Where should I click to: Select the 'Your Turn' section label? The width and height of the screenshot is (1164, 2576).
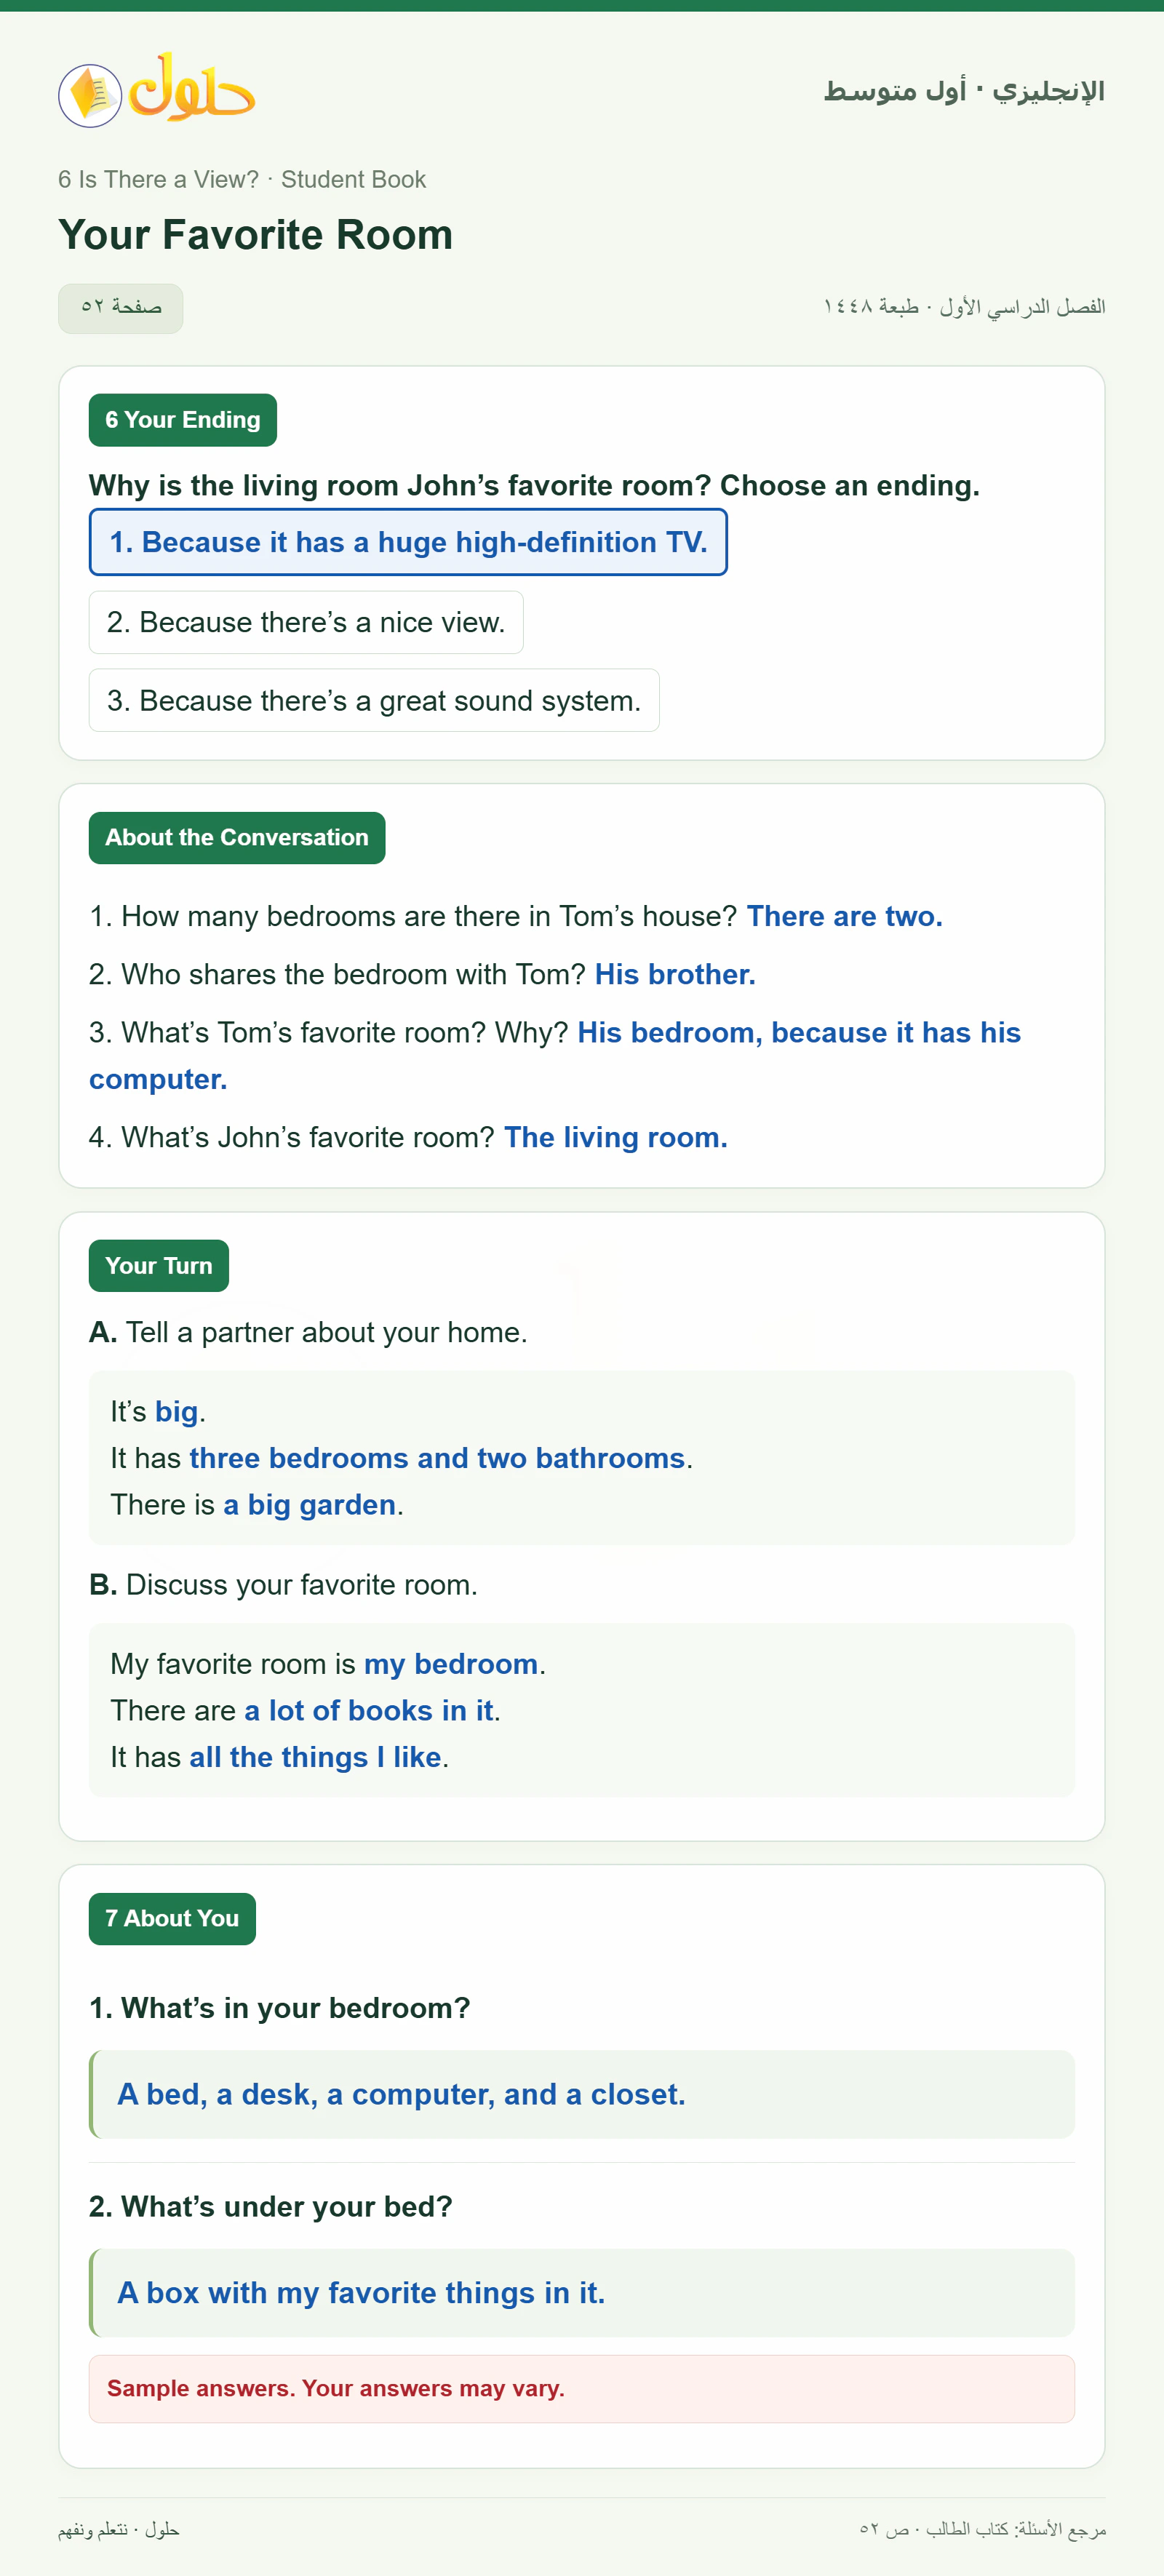click(159, 1266)
